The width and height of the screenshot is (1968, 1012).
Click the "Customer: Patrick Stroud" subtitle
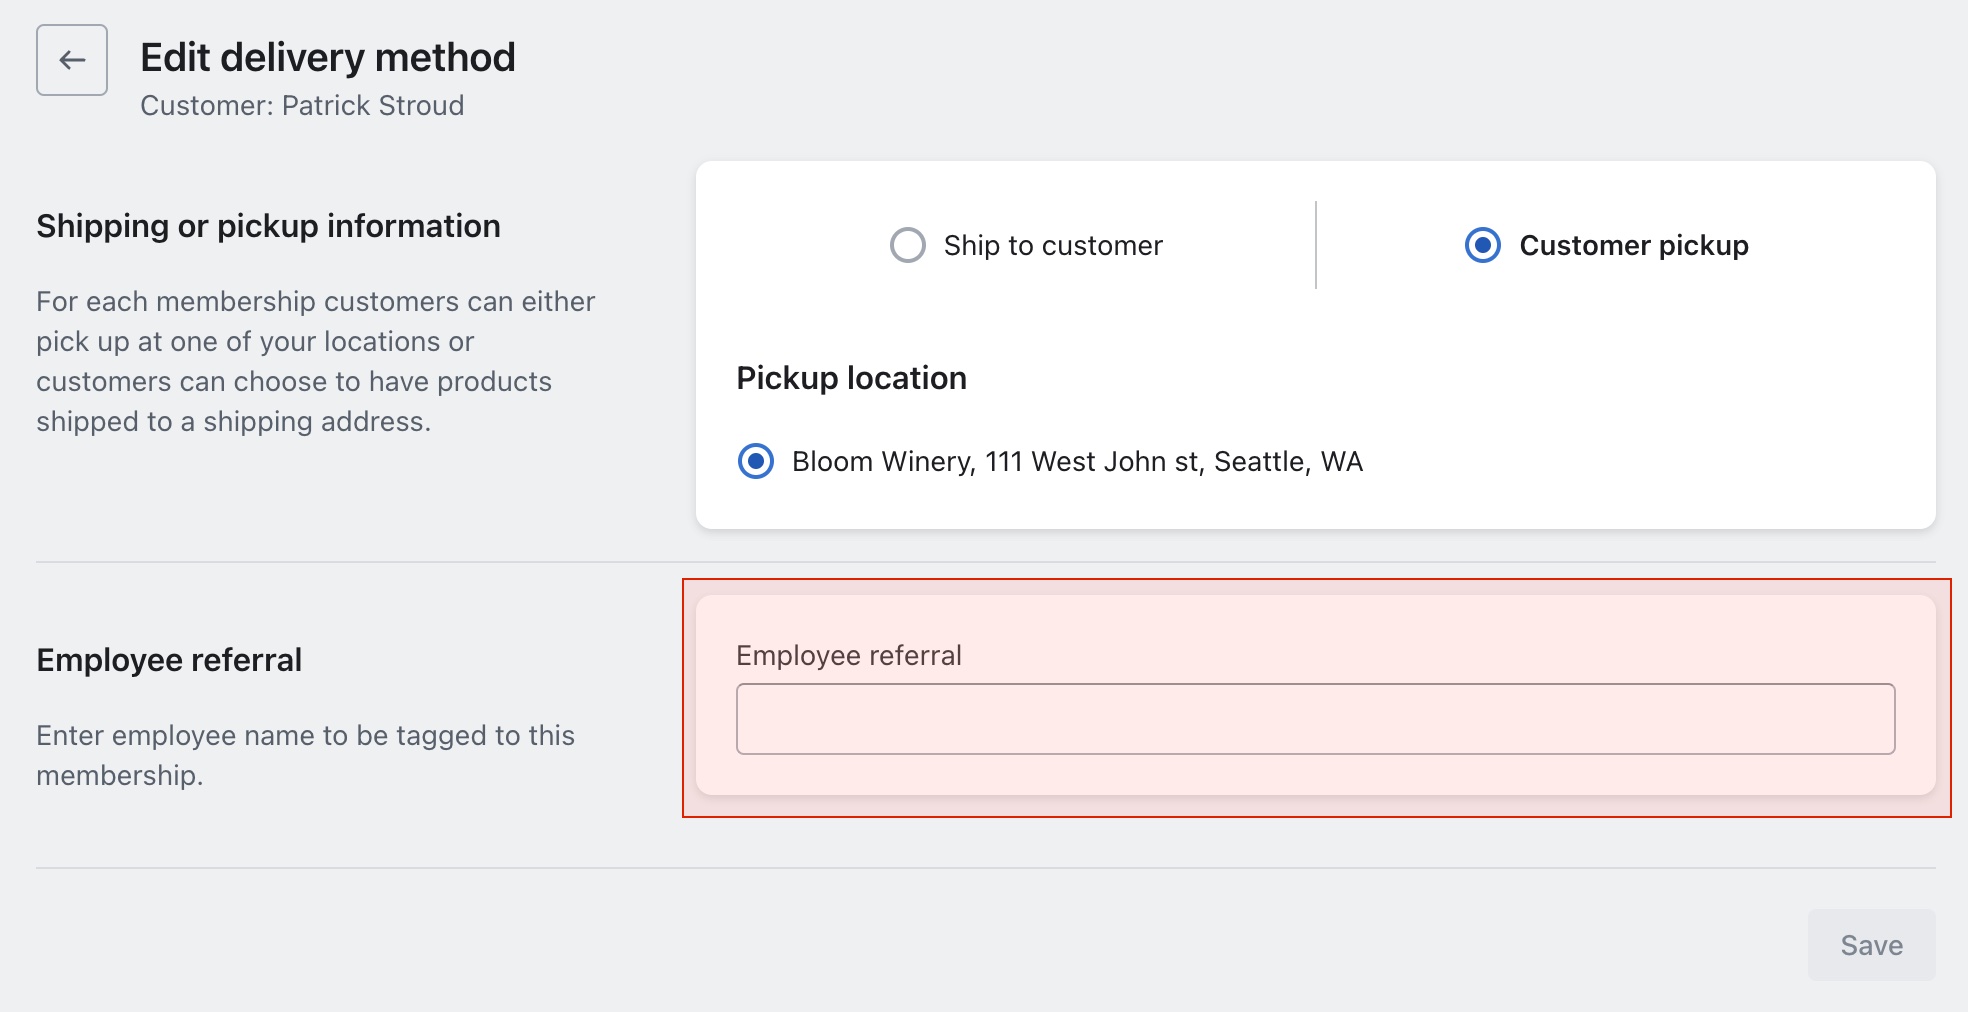coord(302,105)
